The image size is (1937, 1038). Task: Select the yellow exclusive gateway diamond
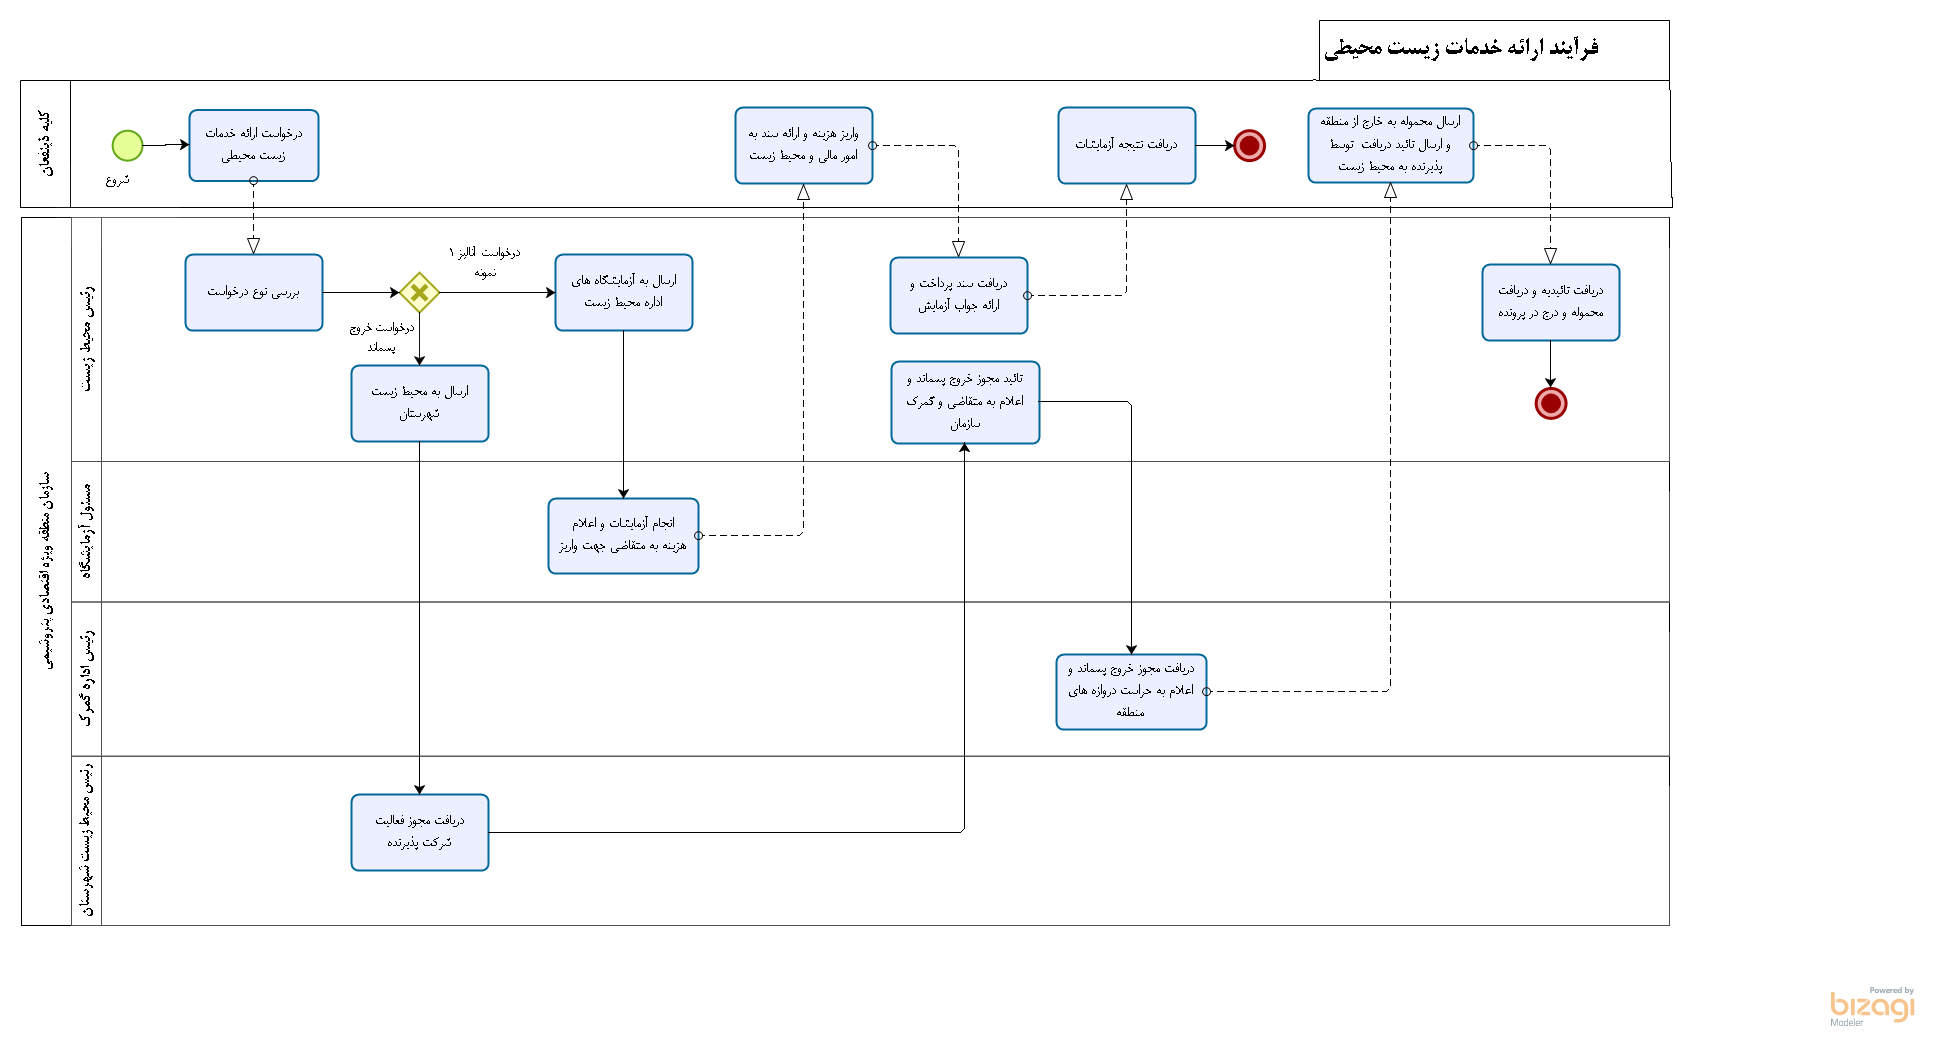[419, 293]
